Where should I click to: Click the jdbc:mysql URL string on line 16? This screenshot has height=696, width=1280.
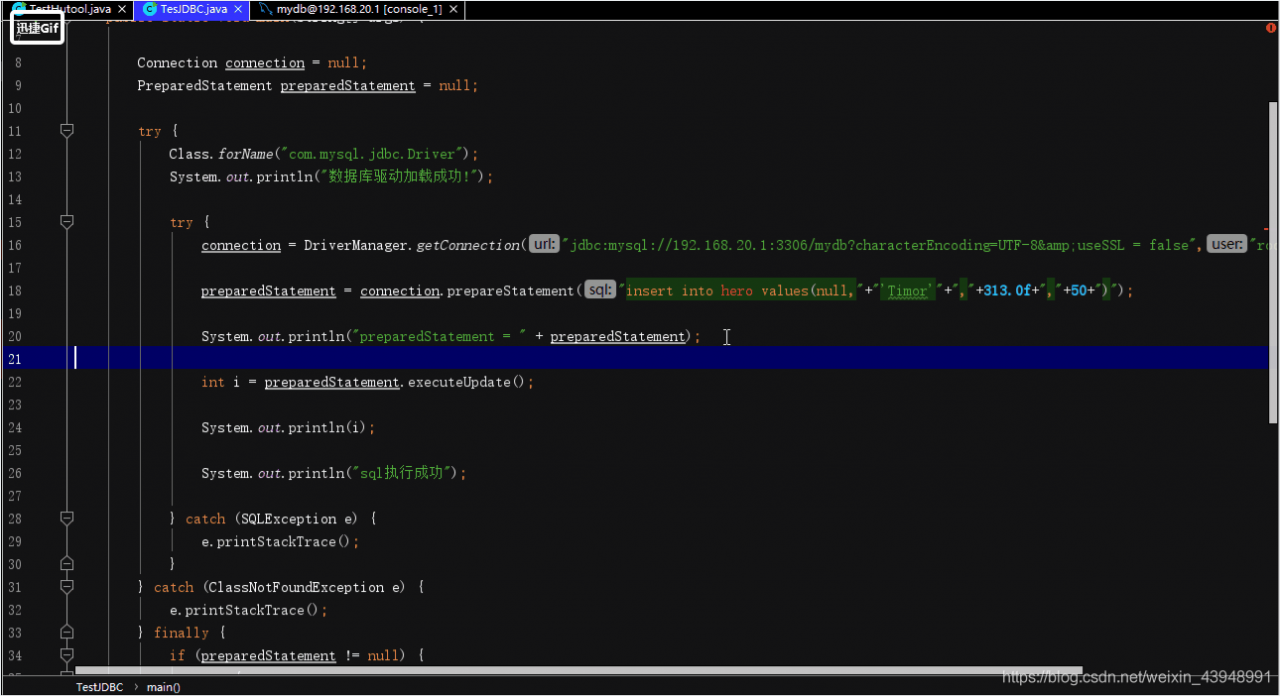click(x=877, y=245)
